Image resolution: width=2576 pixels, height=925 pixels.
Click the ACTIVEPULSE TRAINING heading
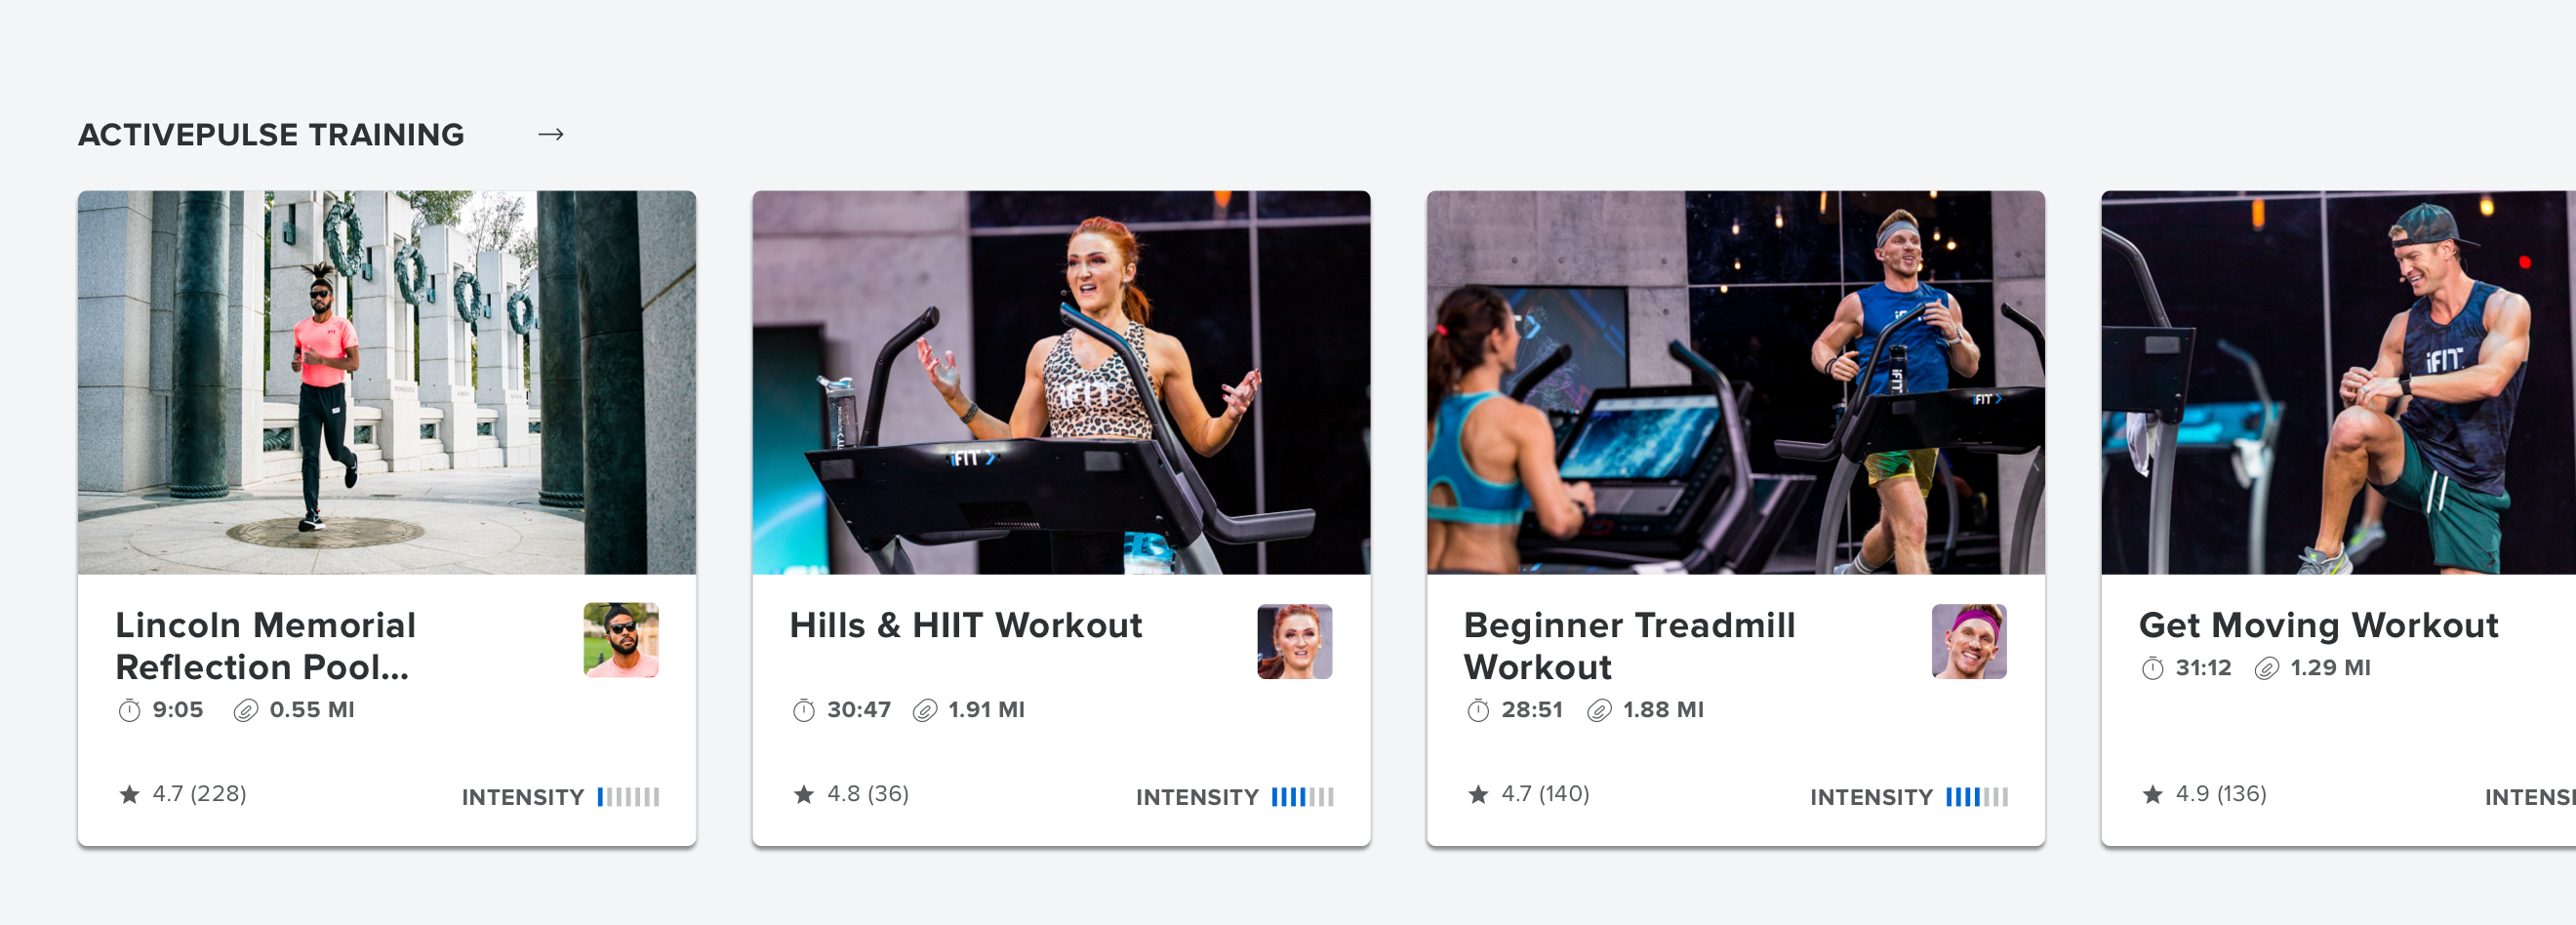pos(271,134)
